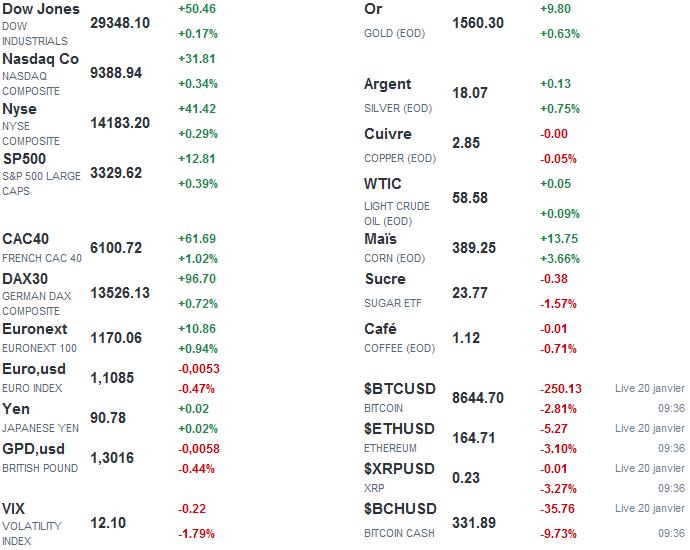Open the Dow Jones index link
Viewport: 690px width, 550px height.
pyautogui.click(x=41, y=10)
